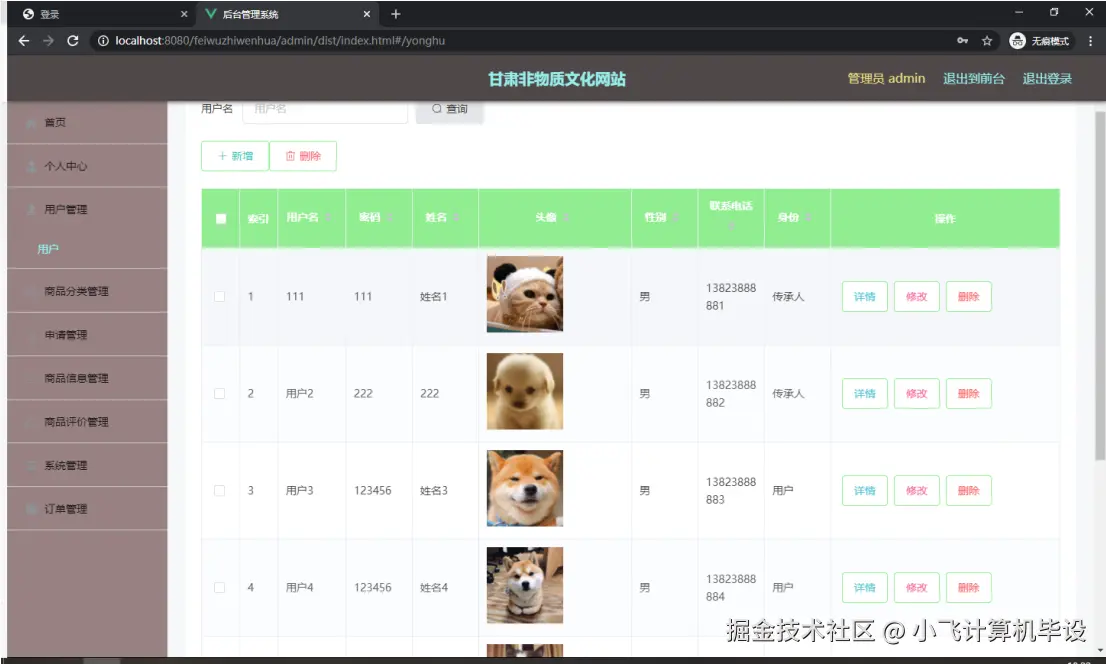
Task: Open 详情 for row 用户4
Action: click(865, 587)
